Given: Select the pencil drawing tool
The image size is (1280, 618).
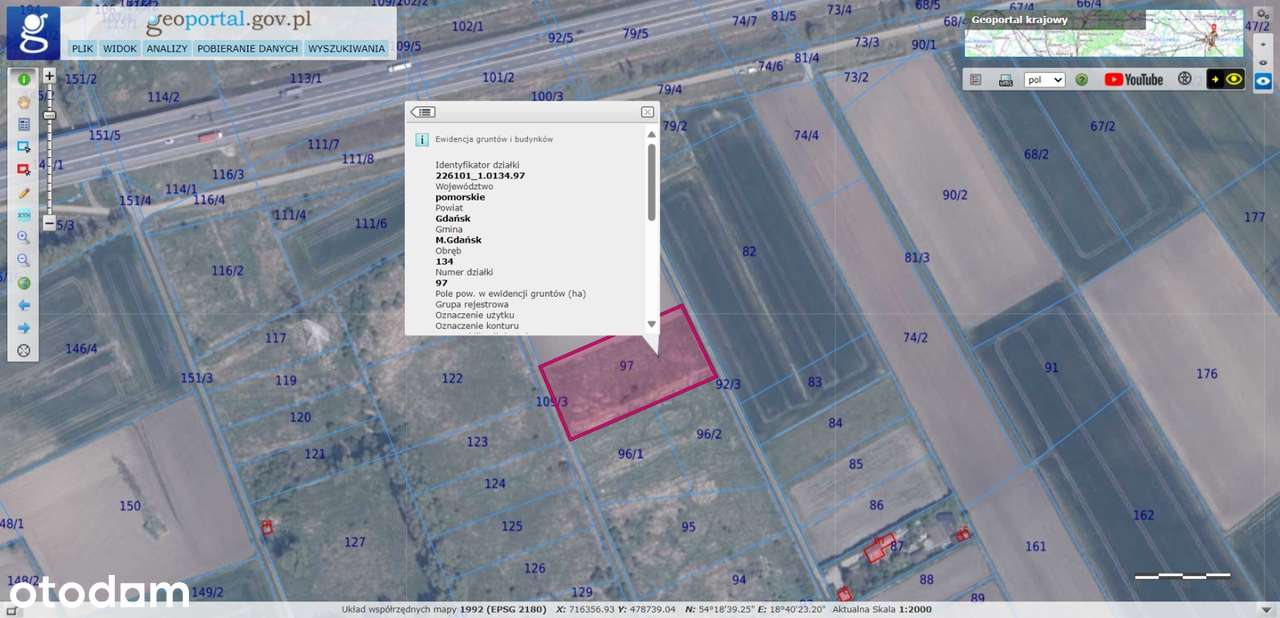Looking at the screenshot, I should click(x=24, y=192).
